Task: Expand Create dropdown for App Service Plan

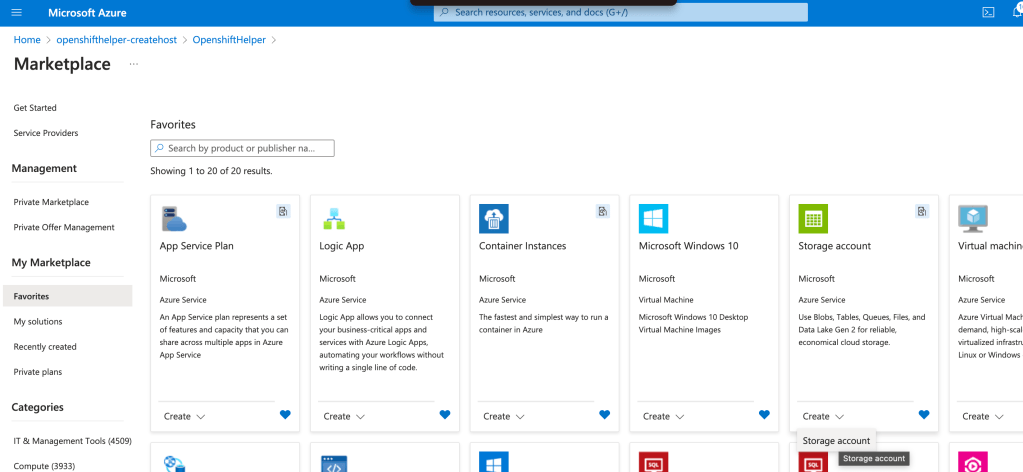Action: coord(185,417)
